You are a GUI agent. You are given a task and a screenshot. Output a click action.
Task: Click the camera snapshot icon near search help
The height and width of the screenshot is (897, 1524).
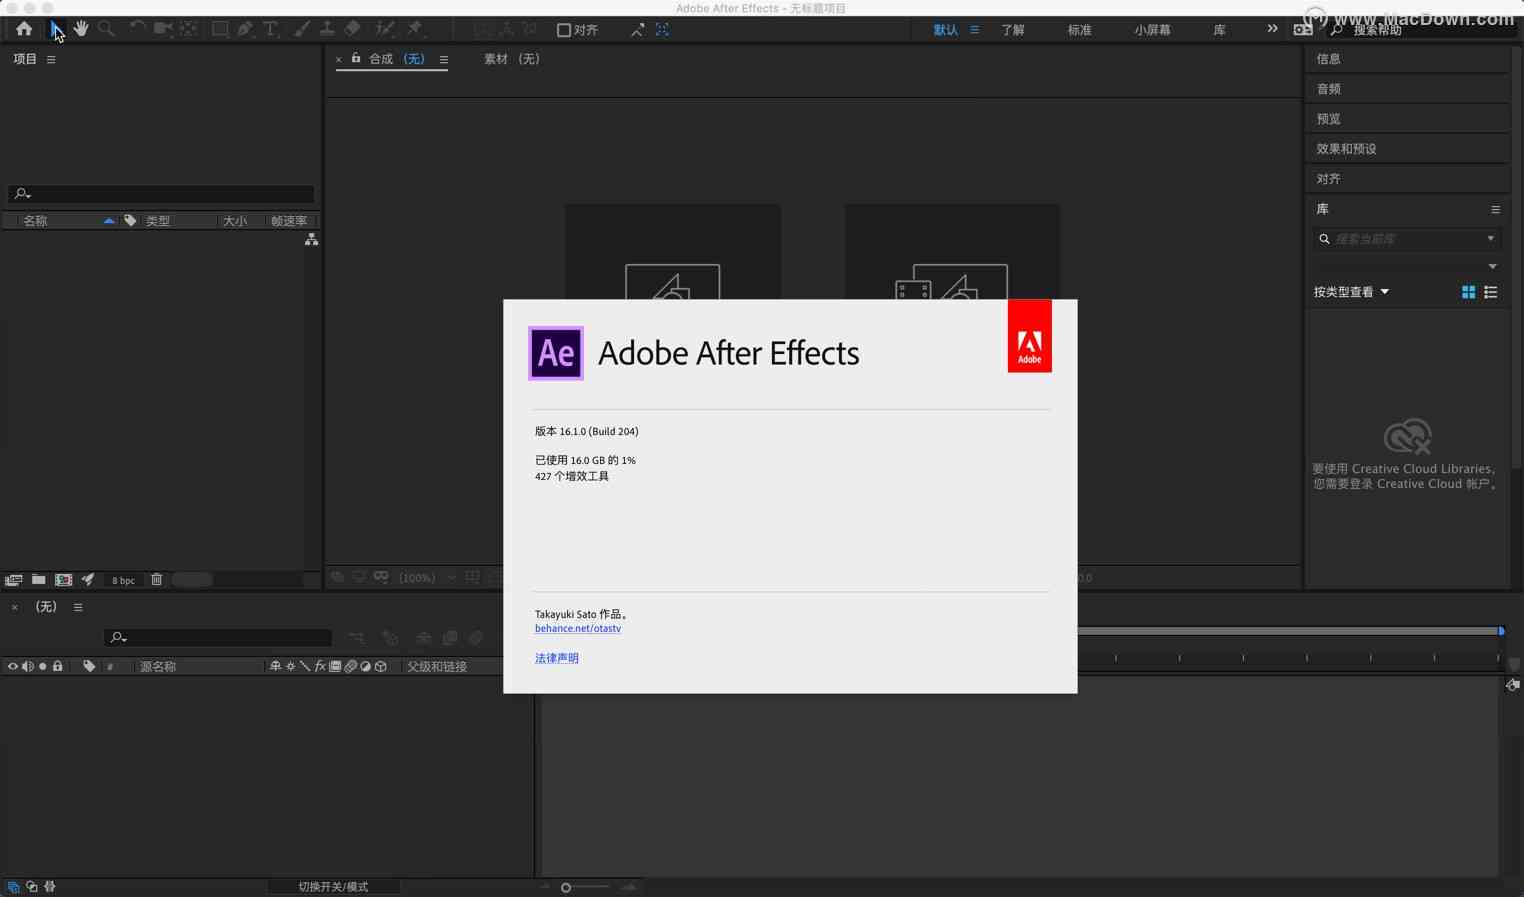(x=1303, y=29)
